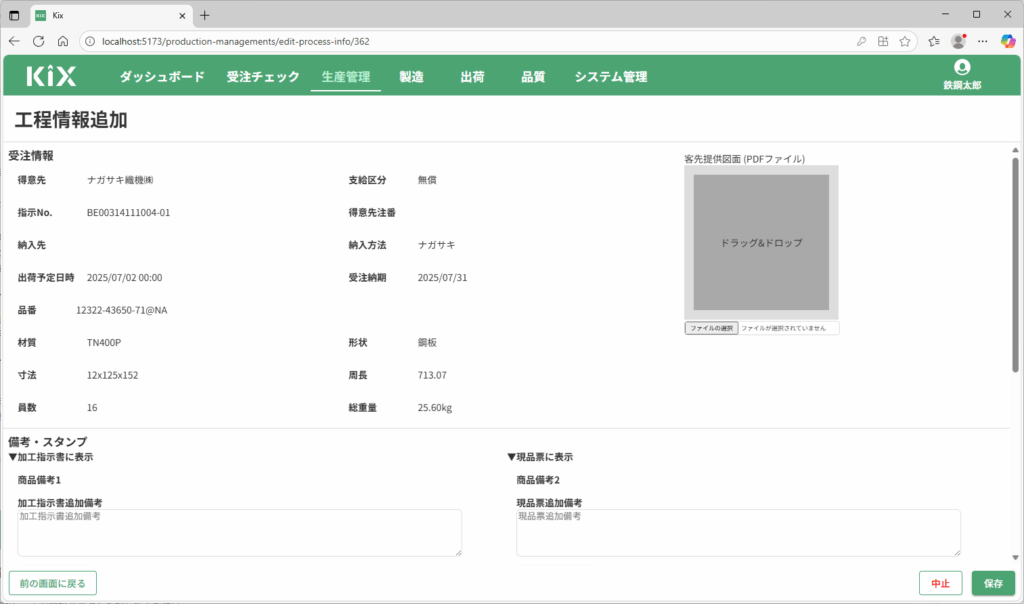Launch the Copilot icon
The height and width of the screenshot is (604, 1024).
point(1008,41)
